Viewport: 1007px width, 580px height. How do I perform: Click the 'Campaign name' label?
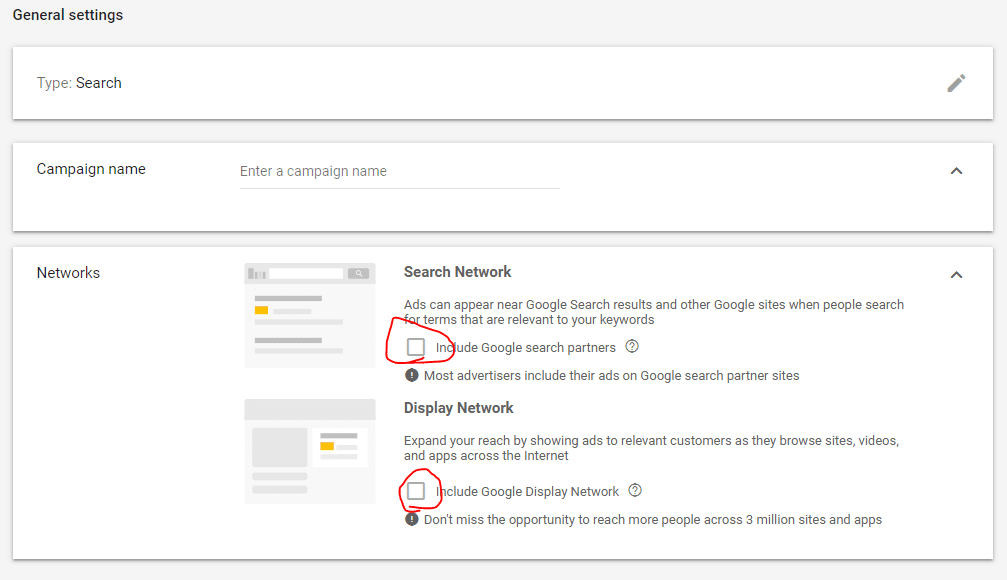pyautogui.click(x=91, y=169)
